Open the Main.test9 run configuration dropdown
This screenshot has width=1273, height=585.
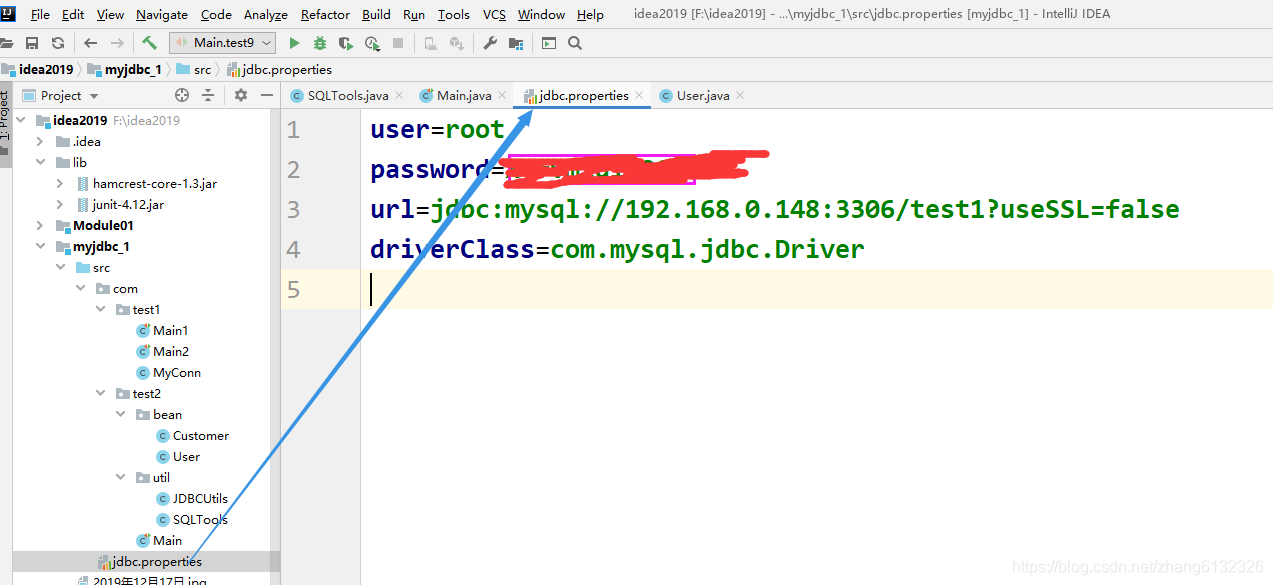pyautogui.click(x=221, y=43)
